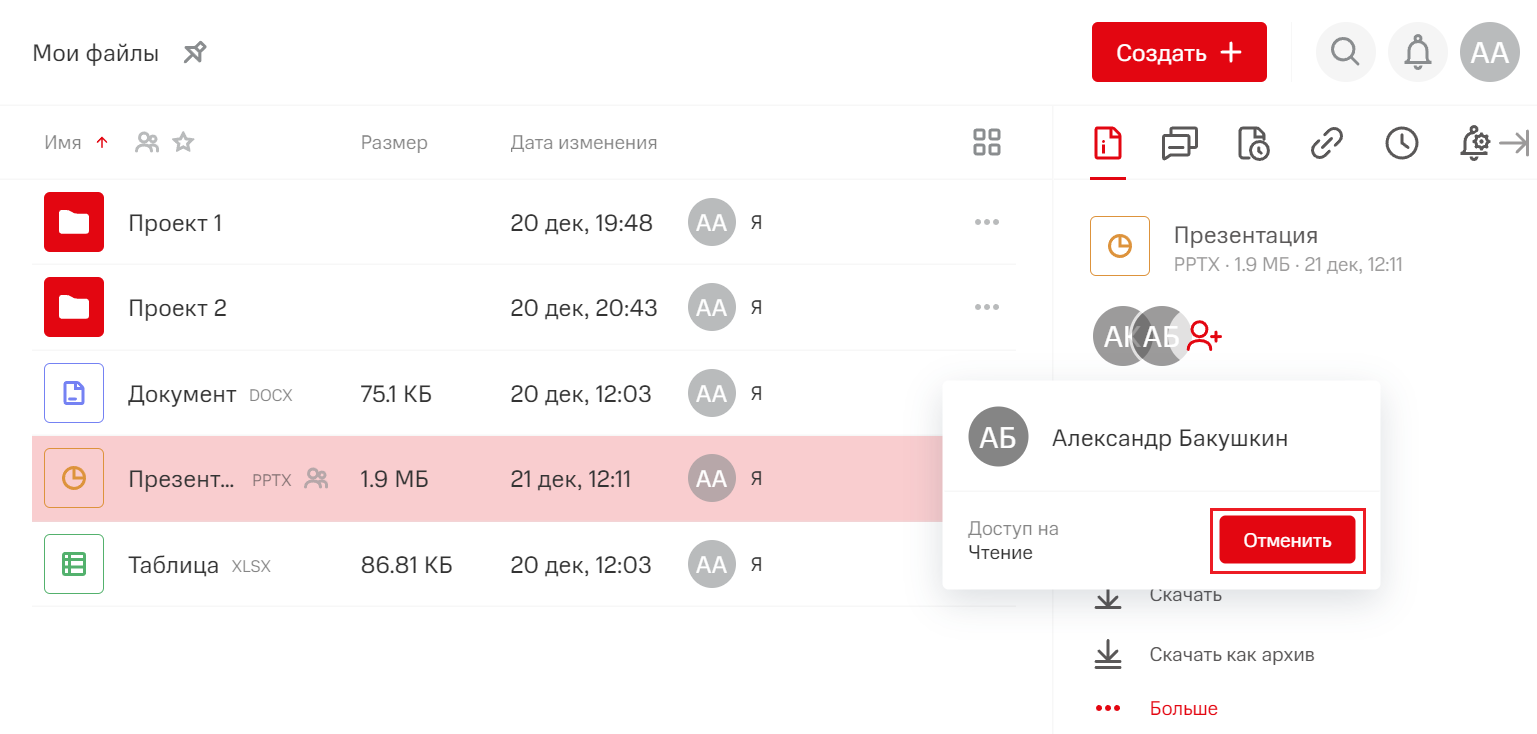1537x734 pixels.
Task: Select the Таблица XLSX file
Action: pos(173,565)
